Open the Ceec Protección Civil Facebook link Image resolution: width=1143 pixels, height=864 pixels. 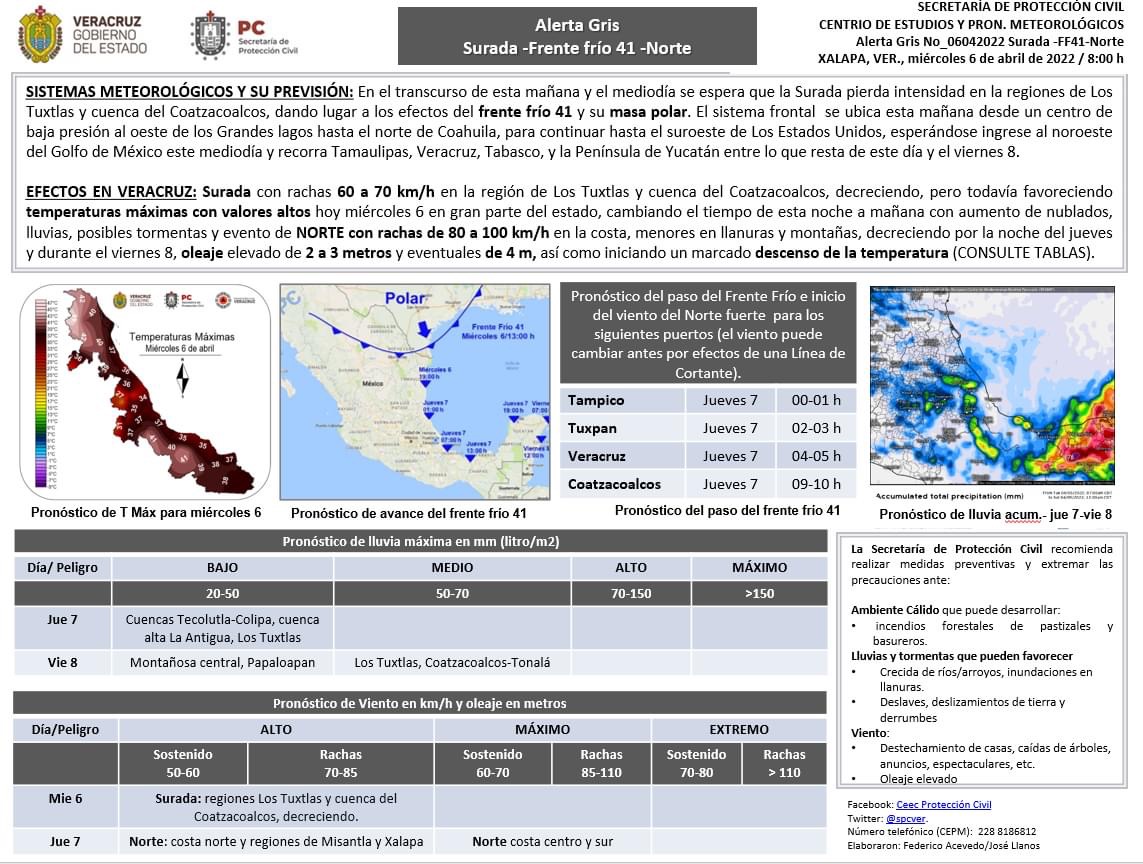[x=943, y=804]
